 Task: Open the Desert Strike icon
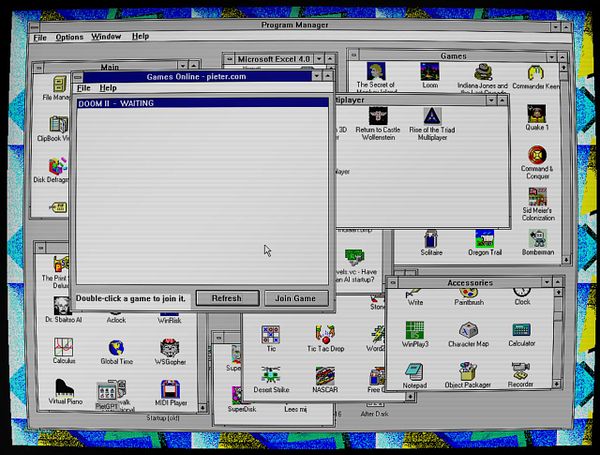point(271,375)
